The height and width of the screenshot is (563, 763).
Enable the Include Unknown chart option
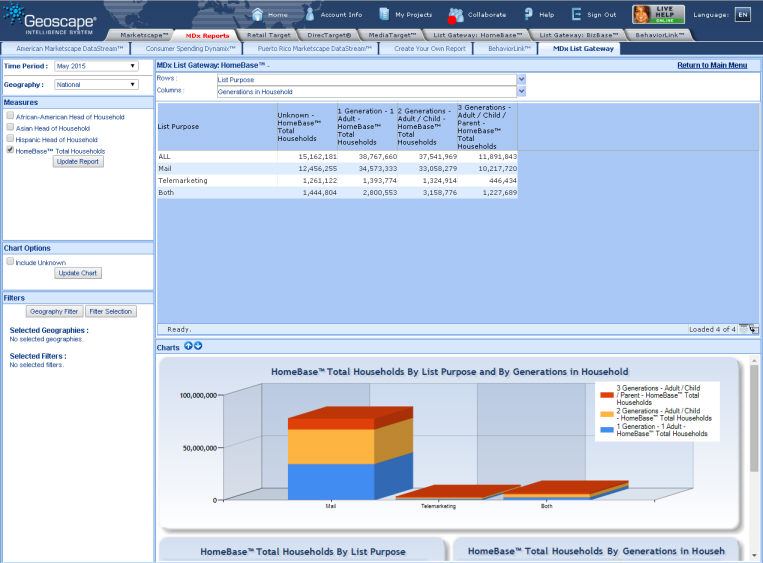[x=10, y=261]
